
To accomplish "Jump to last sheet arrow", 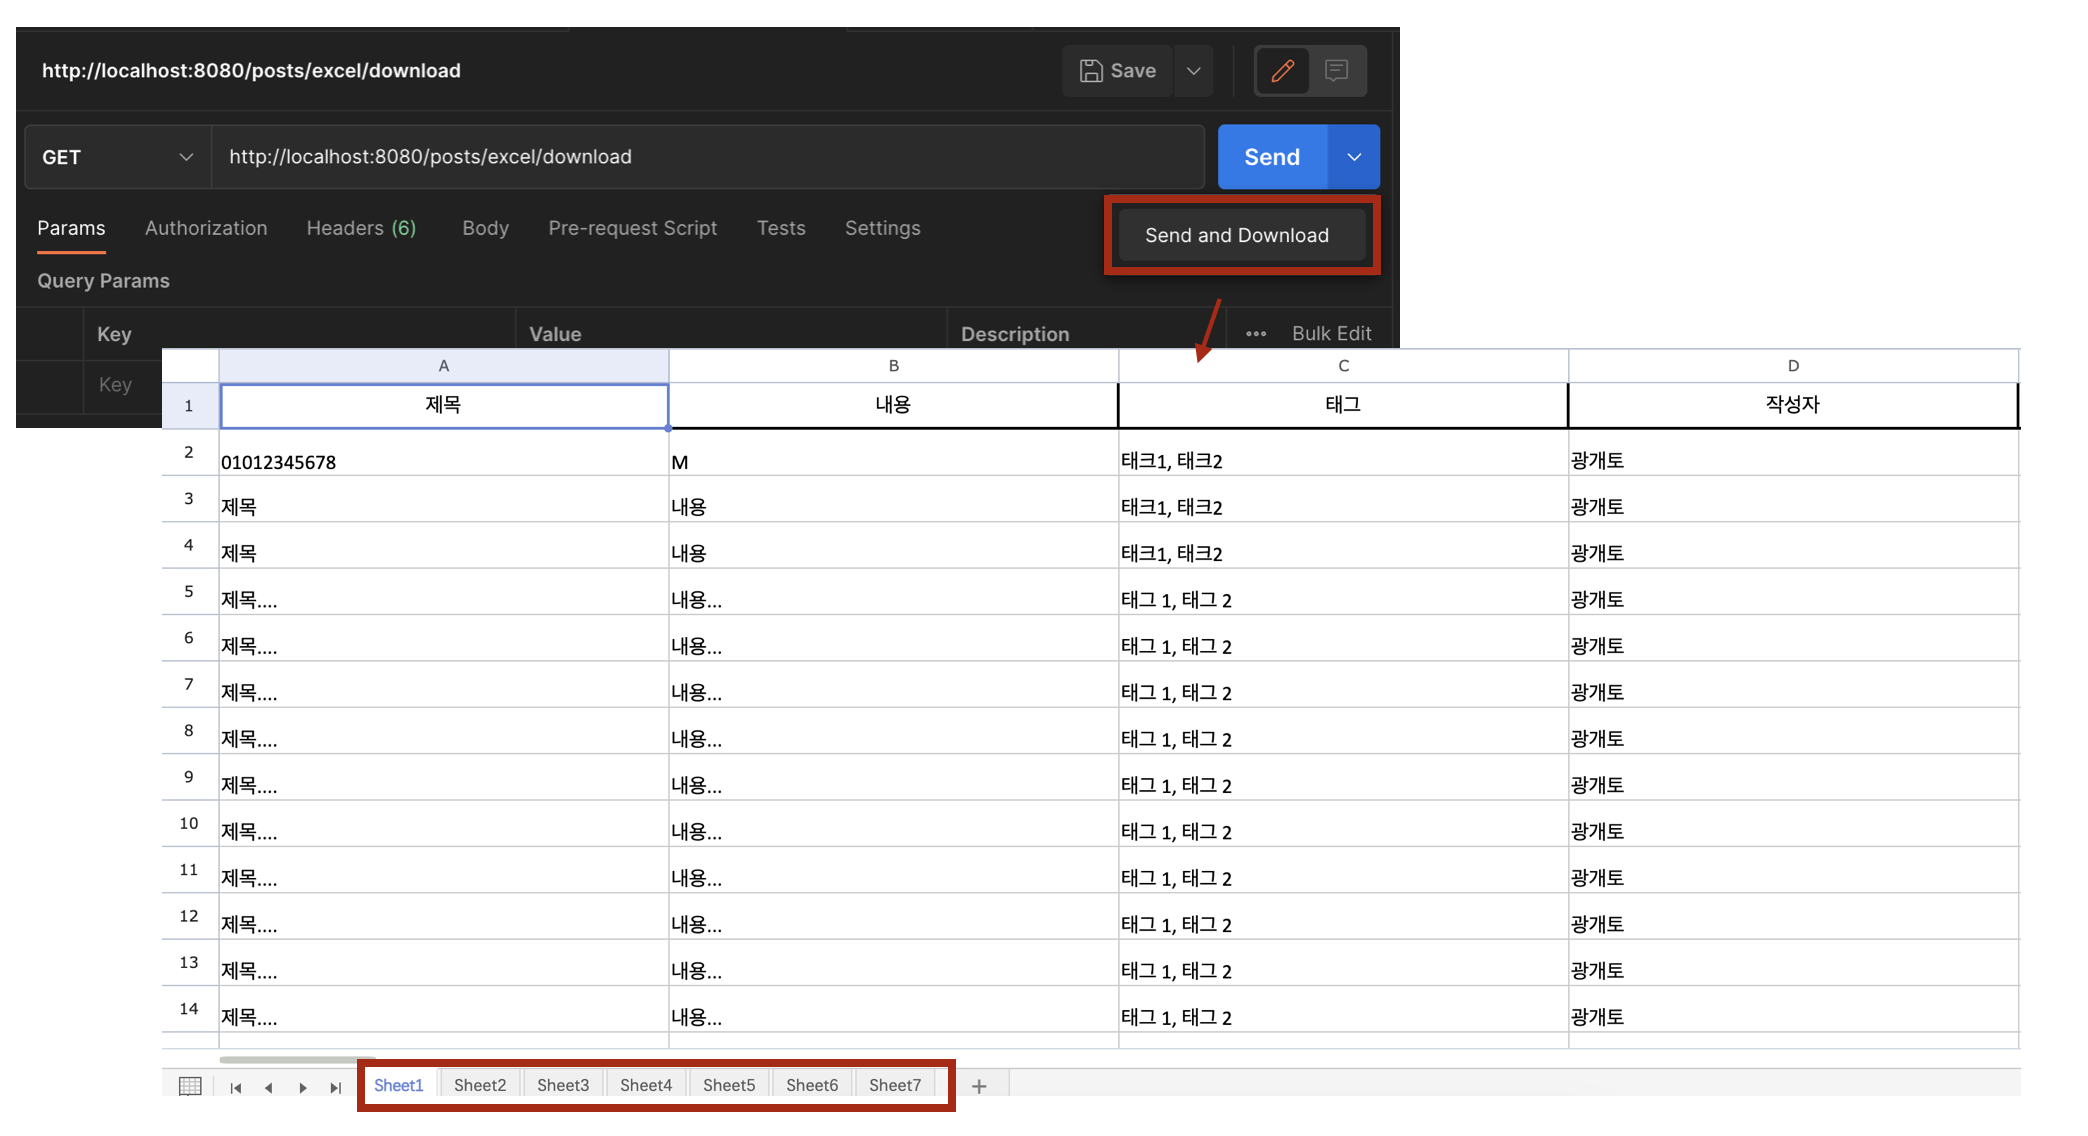I will point(336,1087).
